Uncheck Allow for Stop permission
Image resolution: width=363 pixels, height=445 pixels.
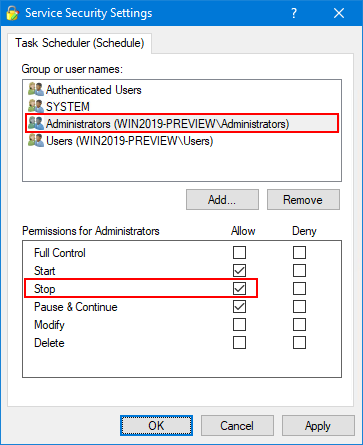(x=239, y=288)
